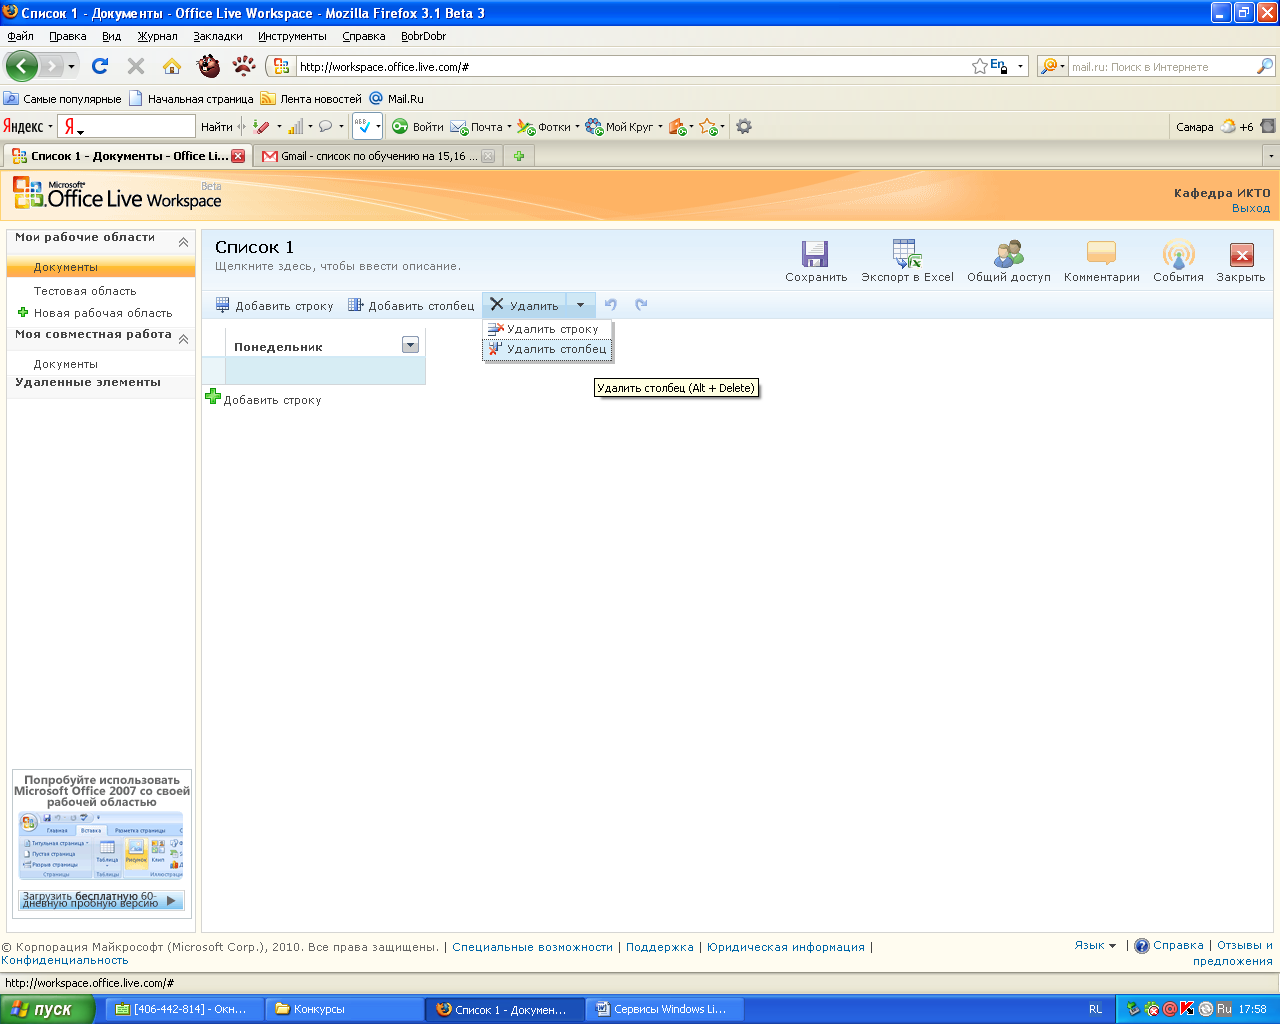Screen dimensions: 1280x1024
Task: Click the paw print toolbar icon
Action: tap(244, 66)
